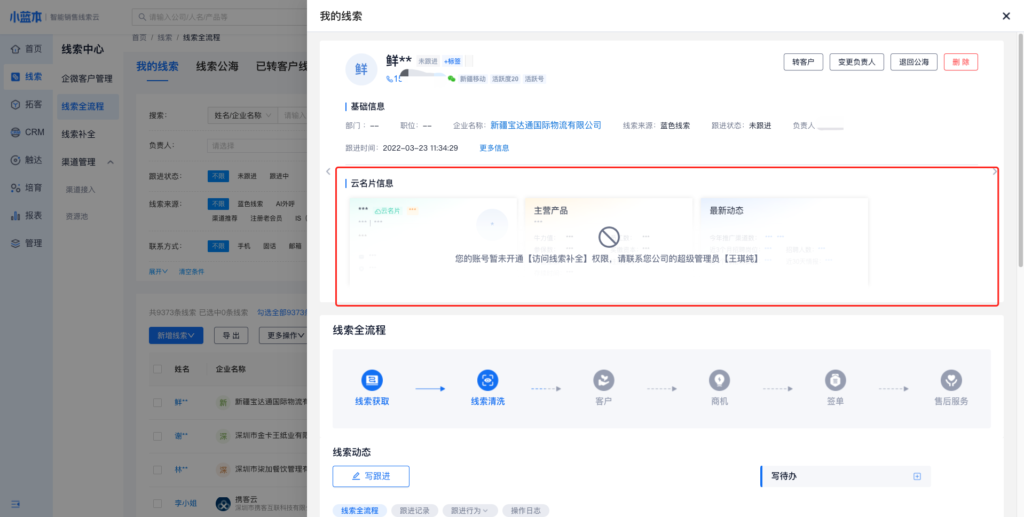Open the 新增线索 dropdown button
1024x517 pixels.
179,336
